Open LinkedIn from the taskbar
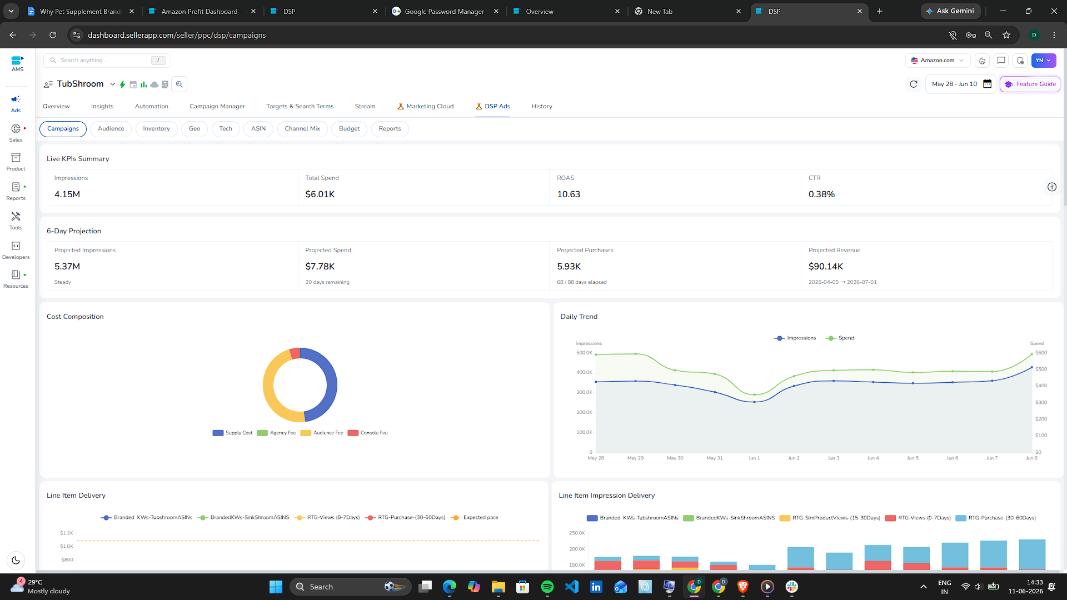The width and height of the screenshot is (1067, 600). pos(596,586)
